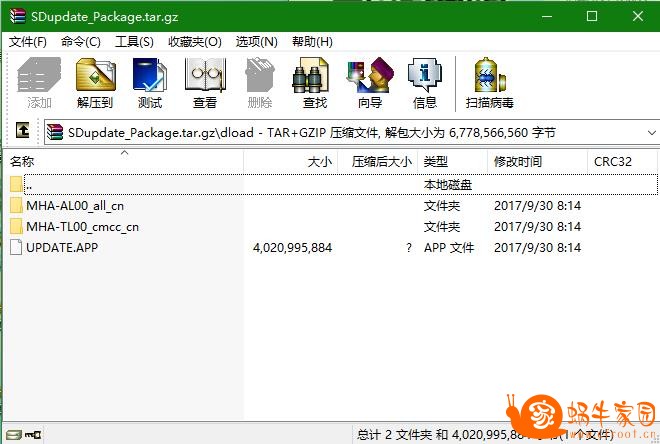Click the address bar path text
This screenshot has width=660, height=444.
tap(311, 133)
